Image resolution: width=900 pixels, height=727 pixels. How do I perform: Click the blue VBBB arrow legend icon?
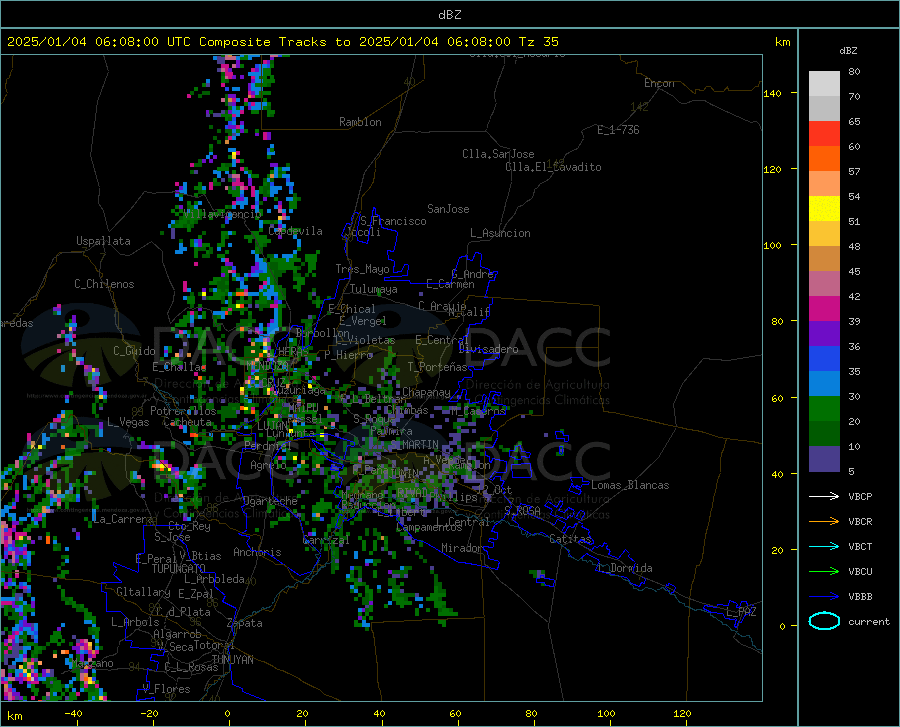click(x=824, y=597)
